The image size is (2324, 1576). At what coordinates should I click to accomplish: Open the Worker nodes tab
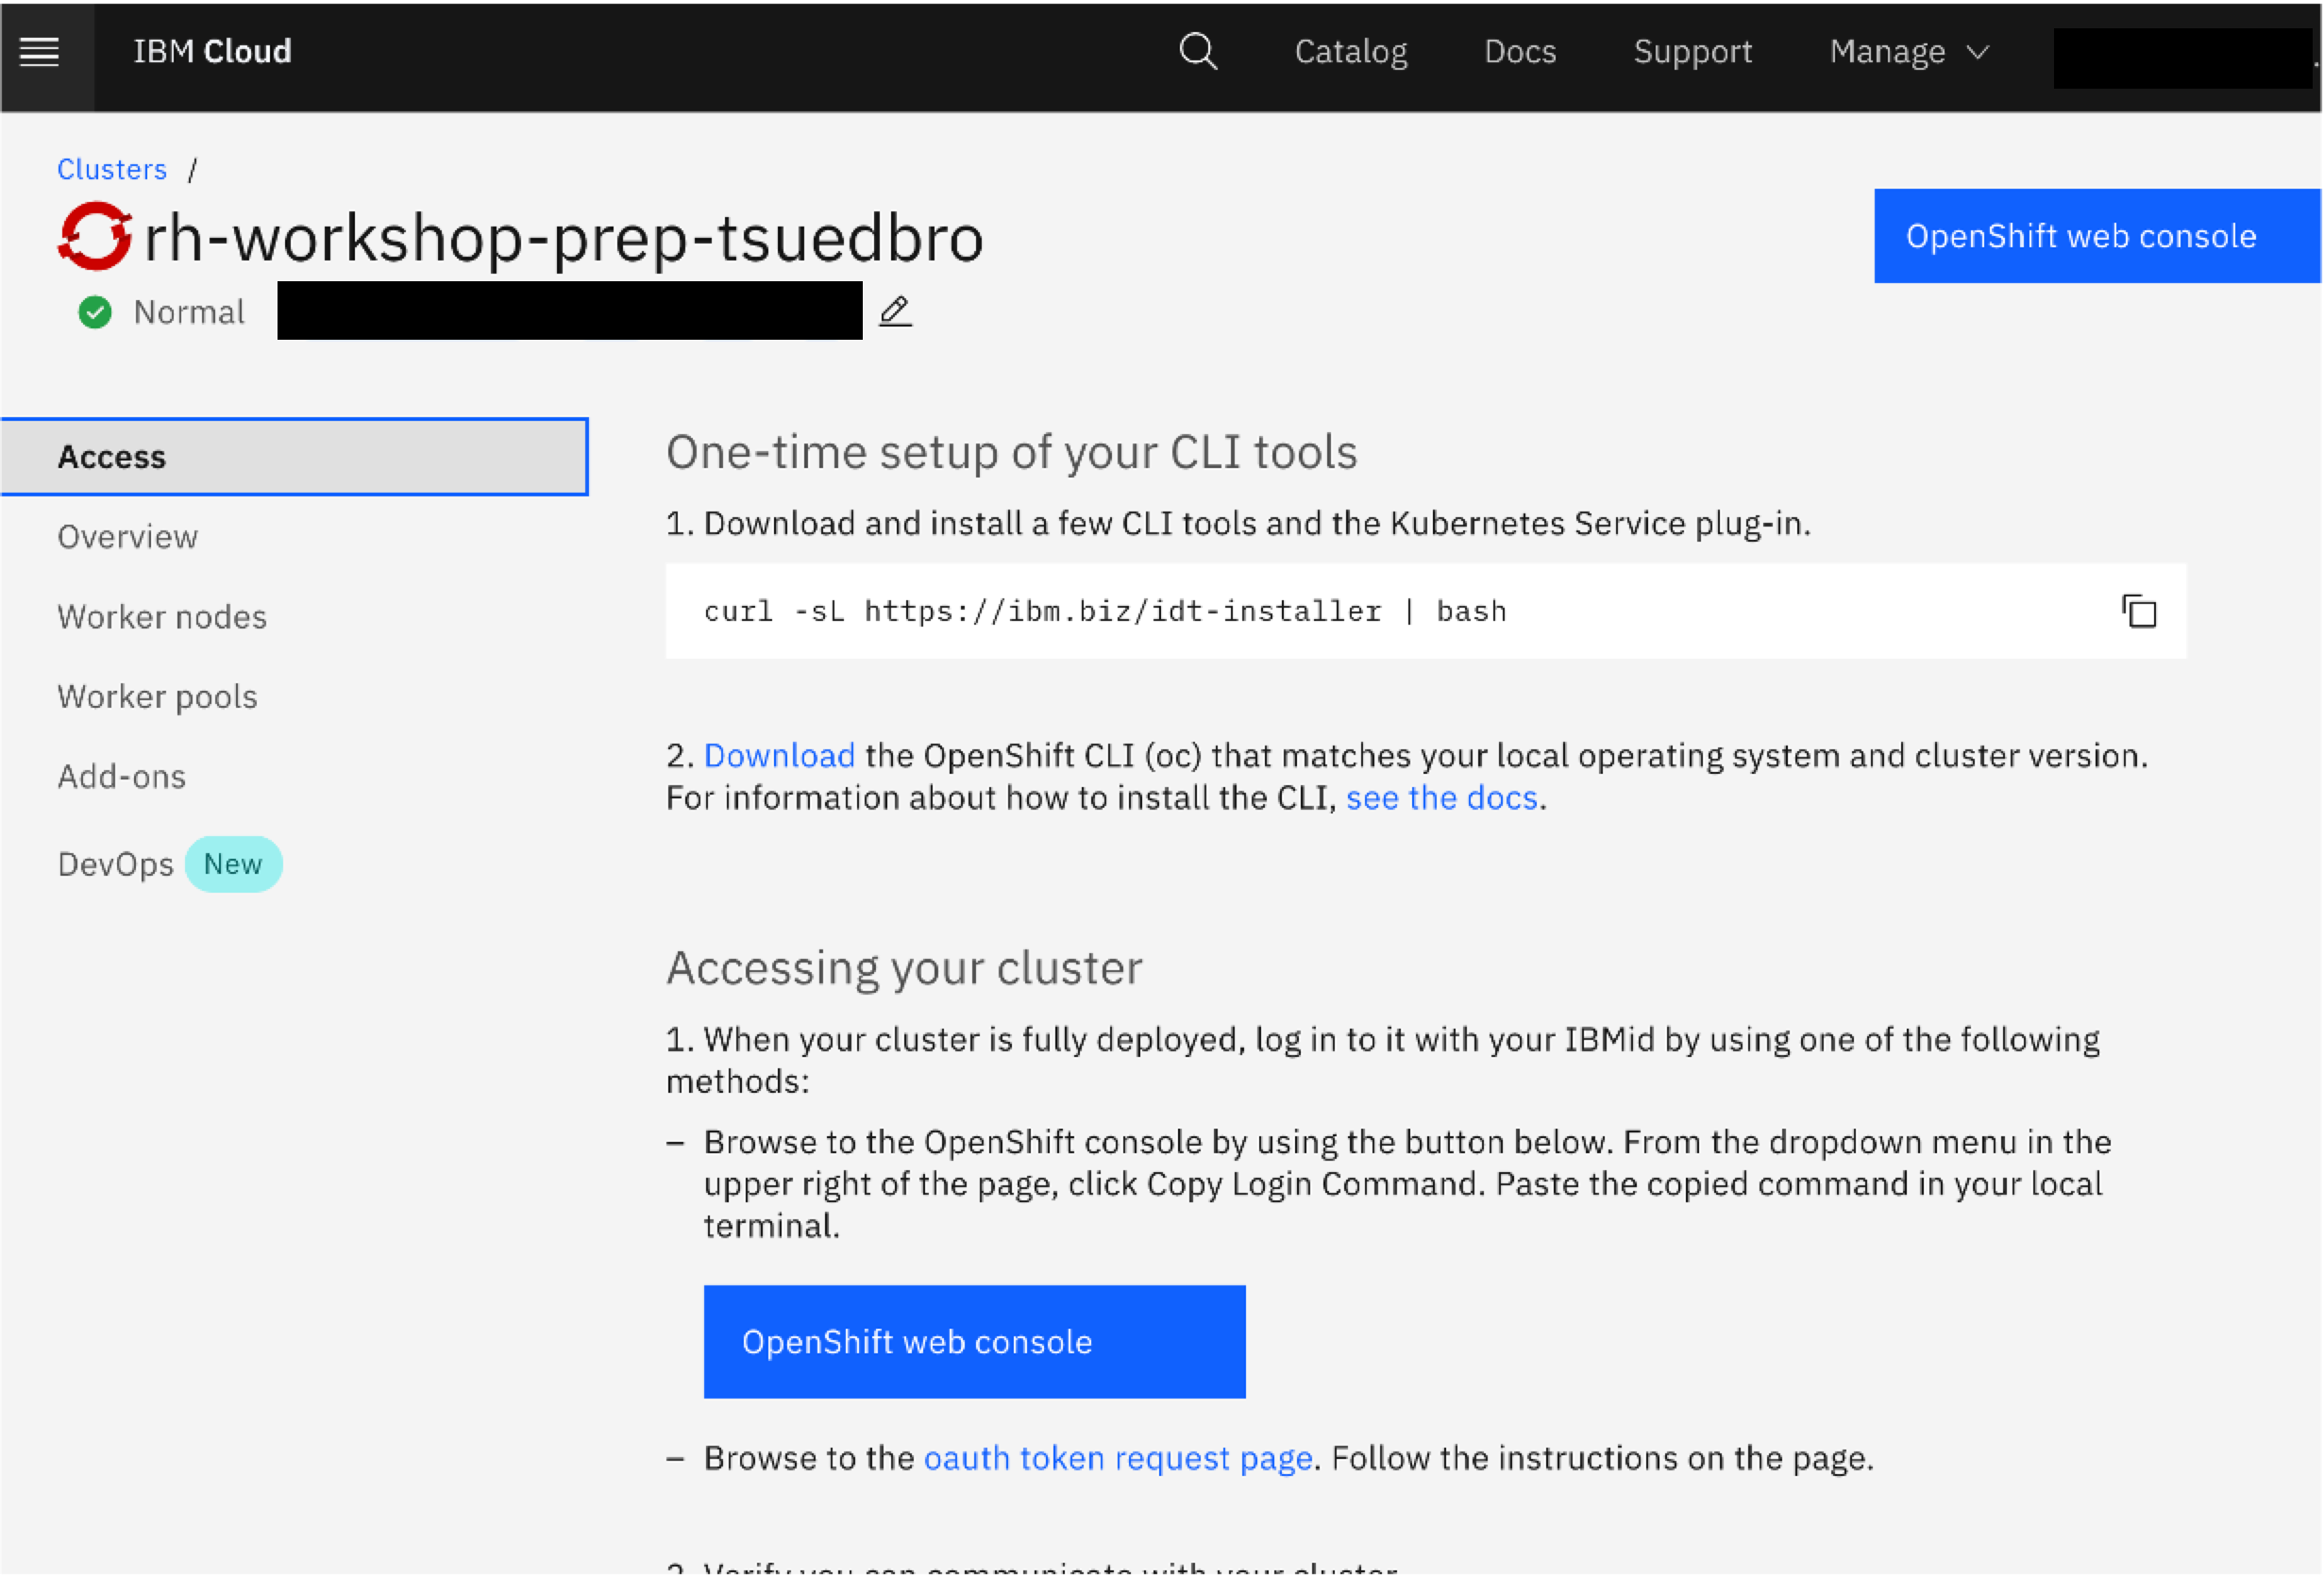point(162,617)
